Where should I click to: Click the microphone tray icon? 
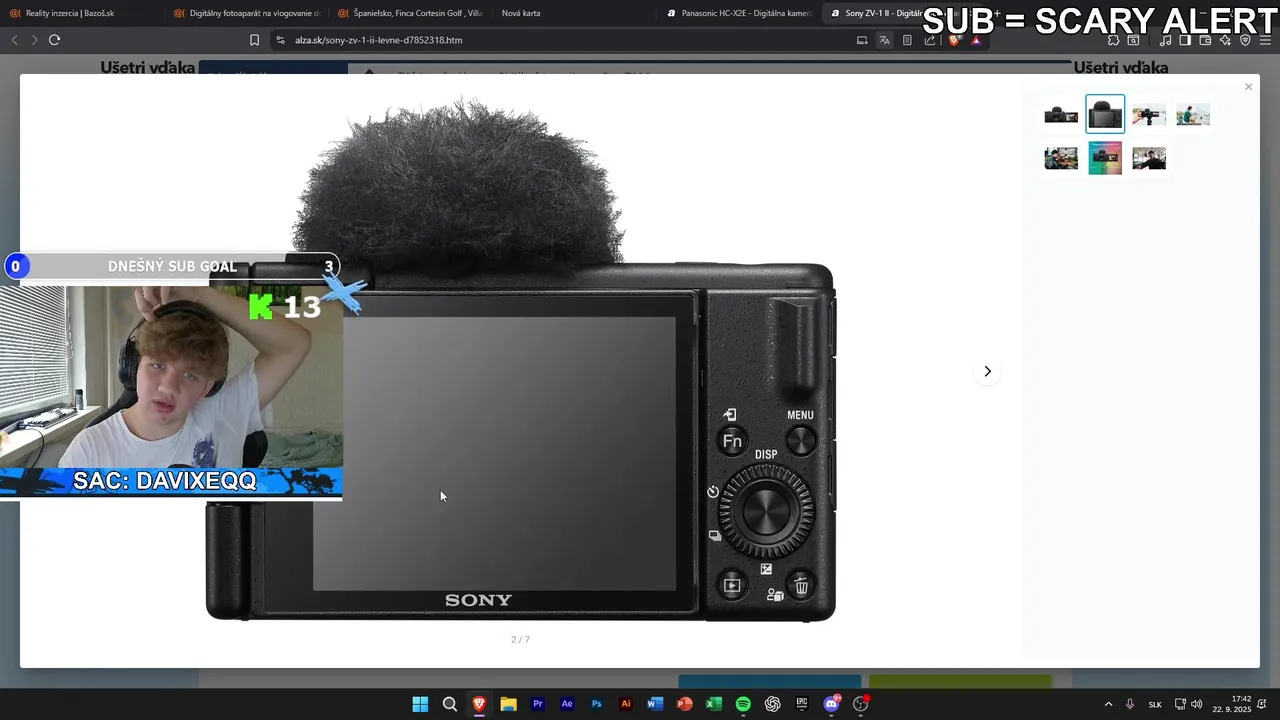pos(1130,704)
